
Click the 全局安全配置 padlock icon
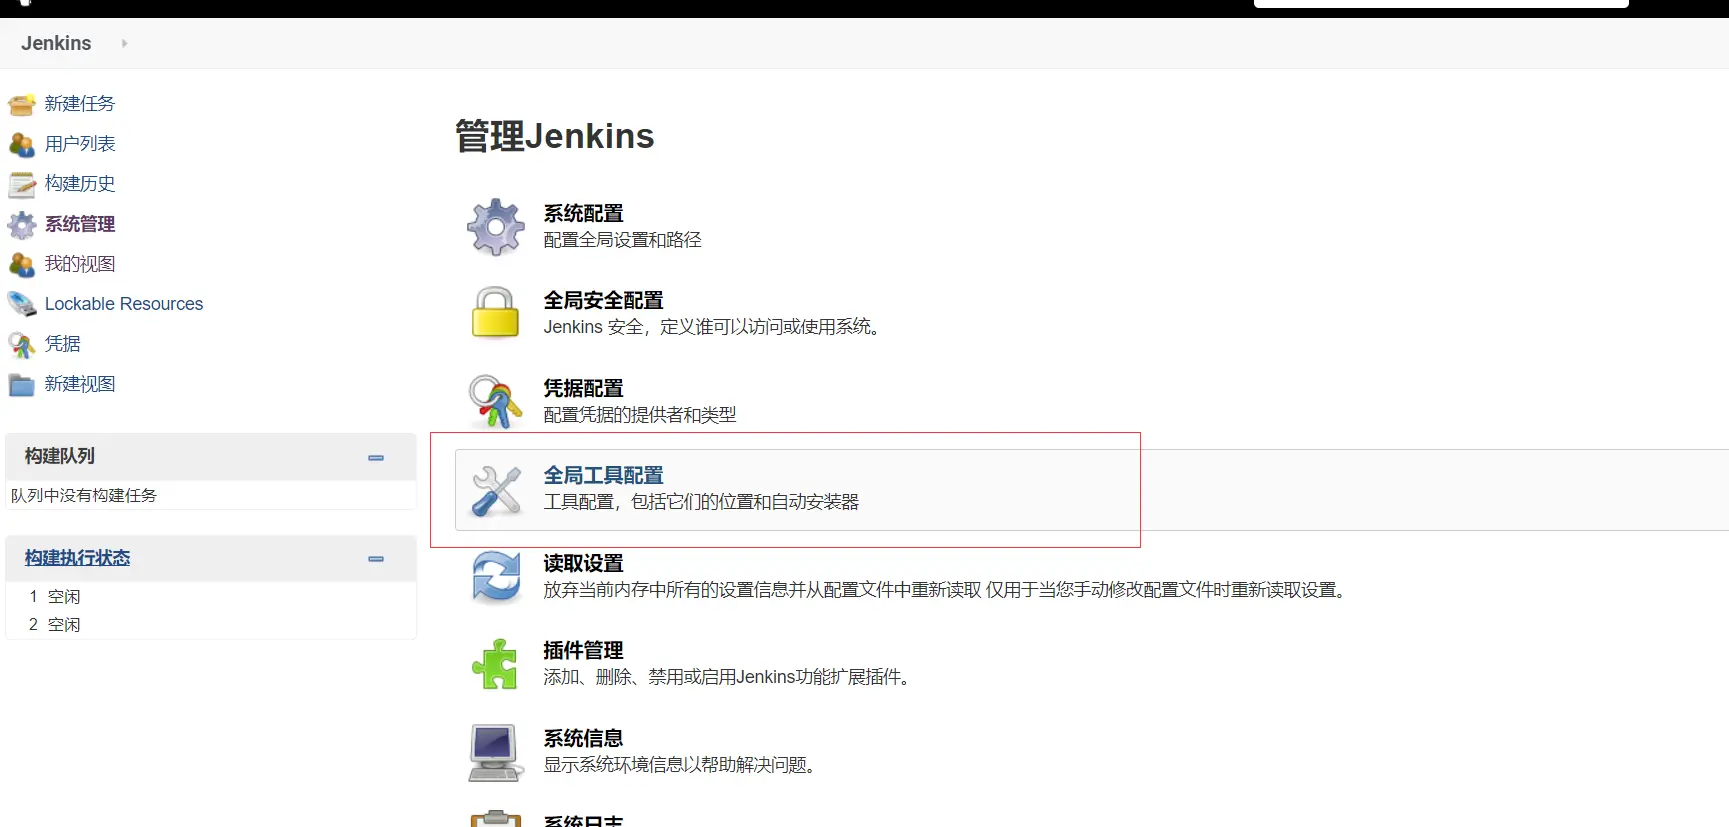[496, 313]
